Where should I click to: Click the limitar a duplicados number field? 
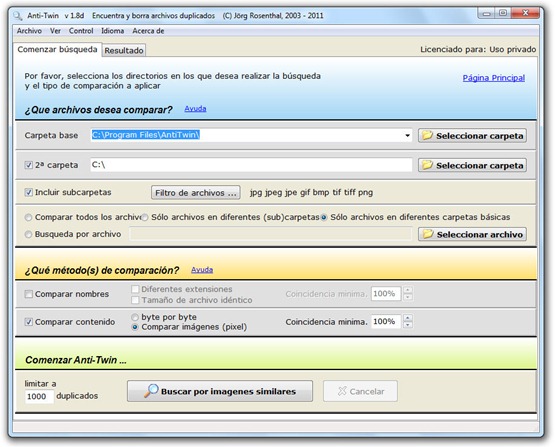[39, 396]
